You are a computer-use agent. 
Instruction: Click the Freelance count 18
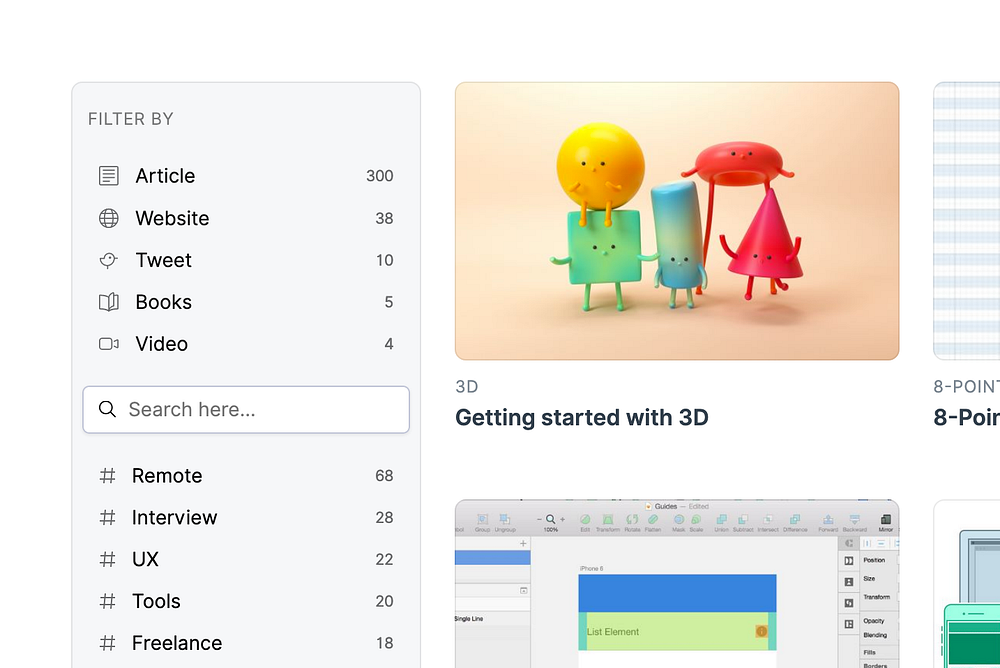click(385, 643)
